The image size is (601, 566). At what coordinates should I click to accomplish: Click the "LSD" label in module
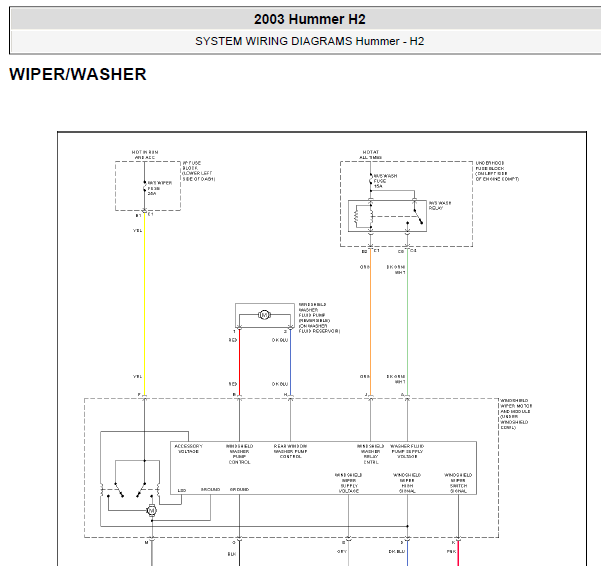coord(182,490)
